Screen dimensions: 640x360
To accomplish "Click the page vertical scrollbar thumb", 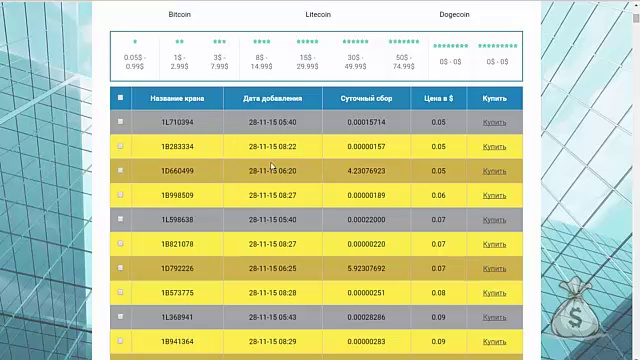I will coord(636,18).
